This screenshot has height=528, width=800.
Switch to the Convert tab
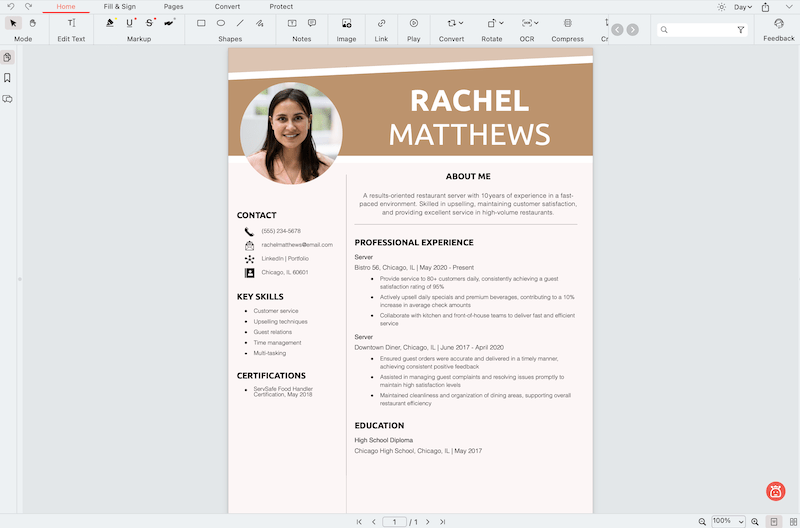(227, 7)
